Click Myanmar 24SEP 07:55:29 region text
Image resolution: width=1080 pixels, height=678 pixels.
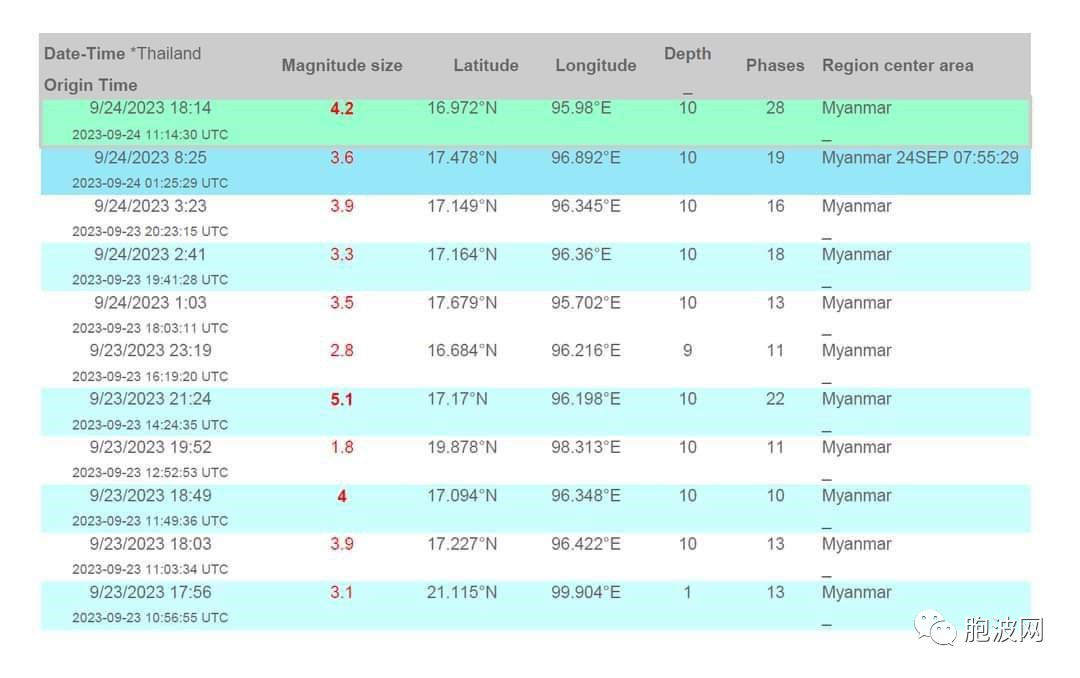click(x=920, y=158)
